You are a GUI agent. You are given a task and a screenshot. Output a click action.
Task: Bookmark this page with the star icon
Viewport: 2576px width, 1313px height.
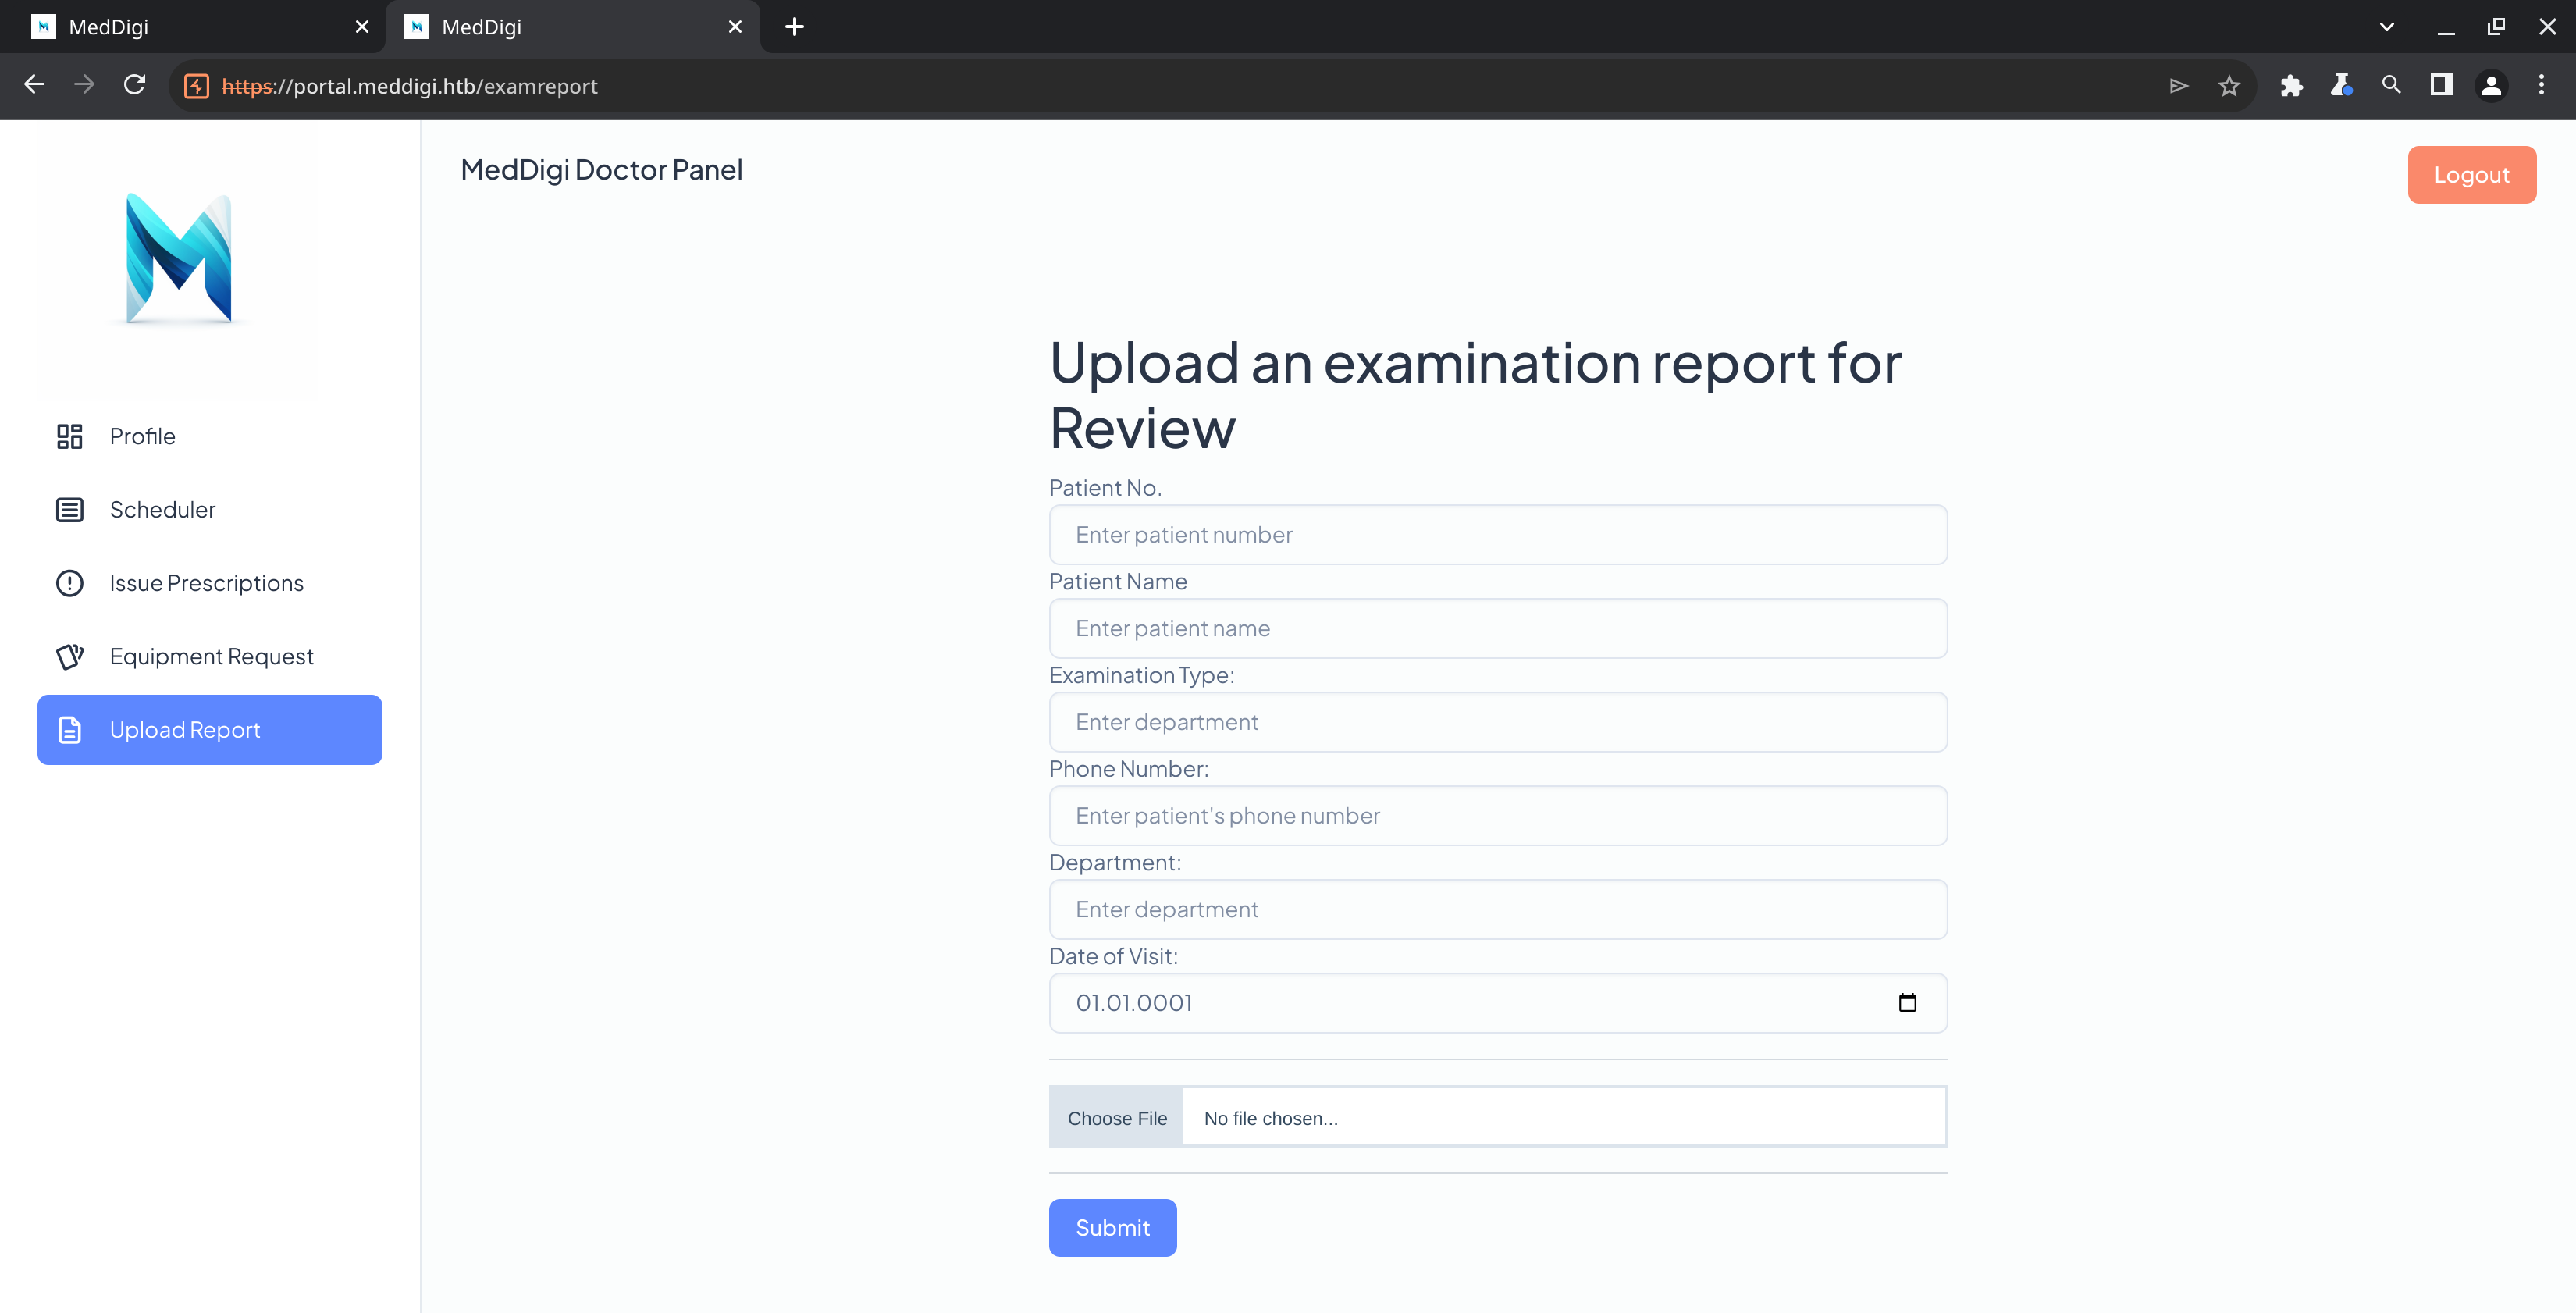coord(2229,86)
